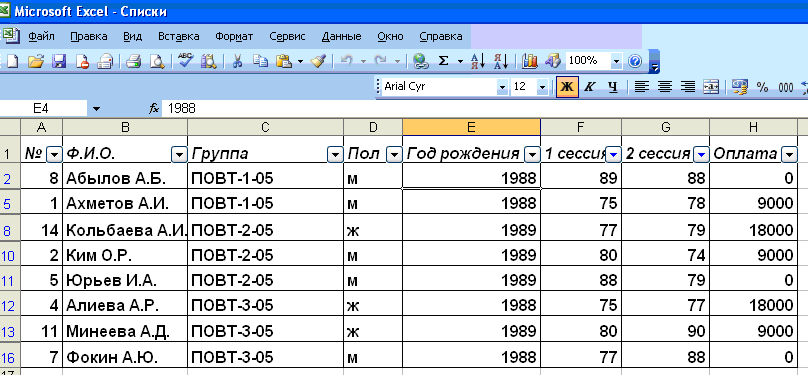The width and height of the screenshot is (808, 375).
Task: Open the Правка menu
Action: (89, 37)
